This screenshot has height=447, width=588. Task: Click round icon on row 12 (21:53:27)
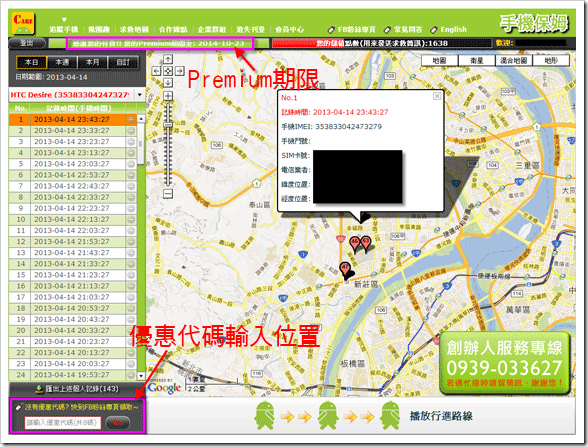[x=131, y=242]
